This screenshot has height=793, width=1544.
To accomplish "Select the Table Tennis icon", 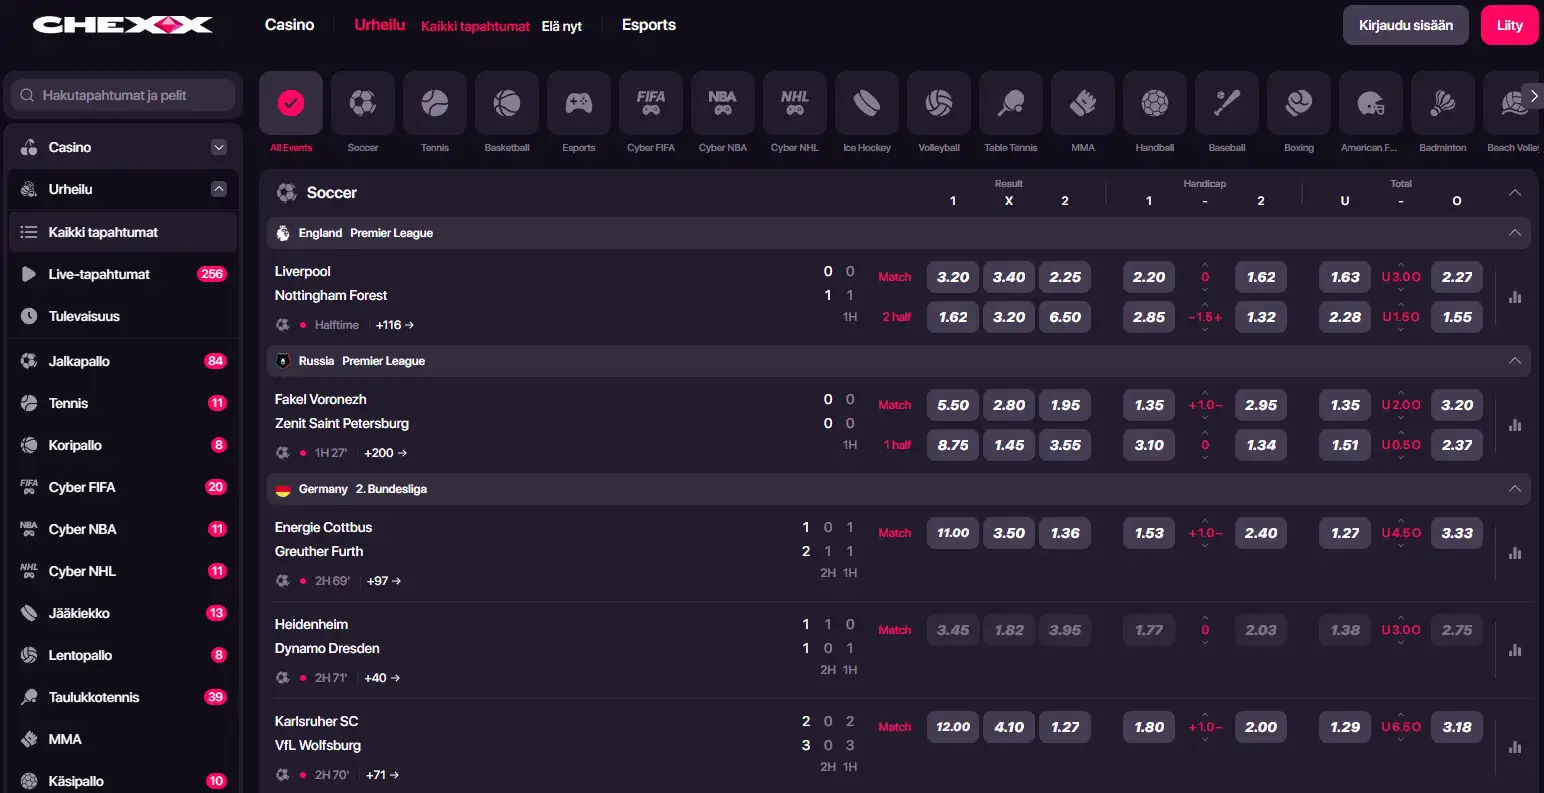I will tap(1011, 103).
